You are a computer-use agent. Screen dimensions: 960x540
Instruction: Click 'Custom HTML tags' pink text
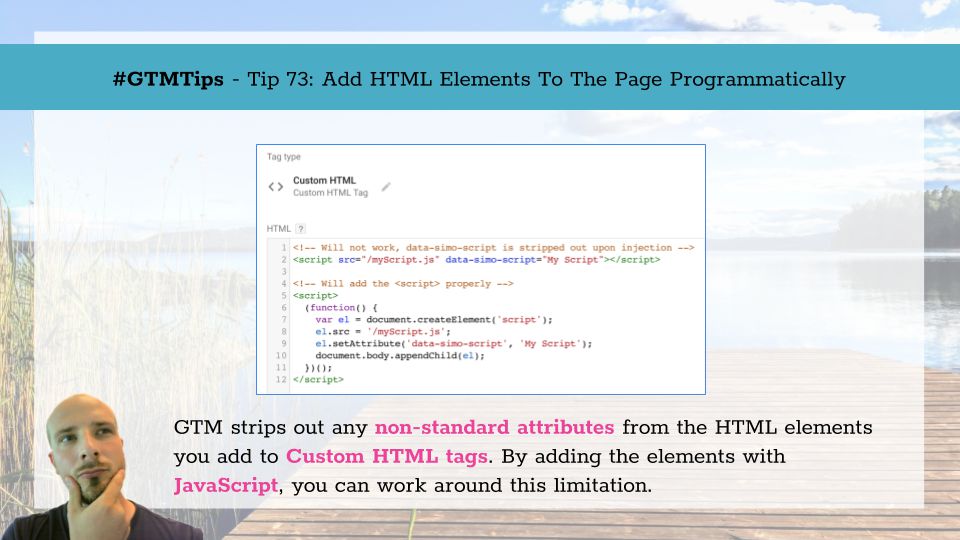pyautogui.click(x=387, y=457)
